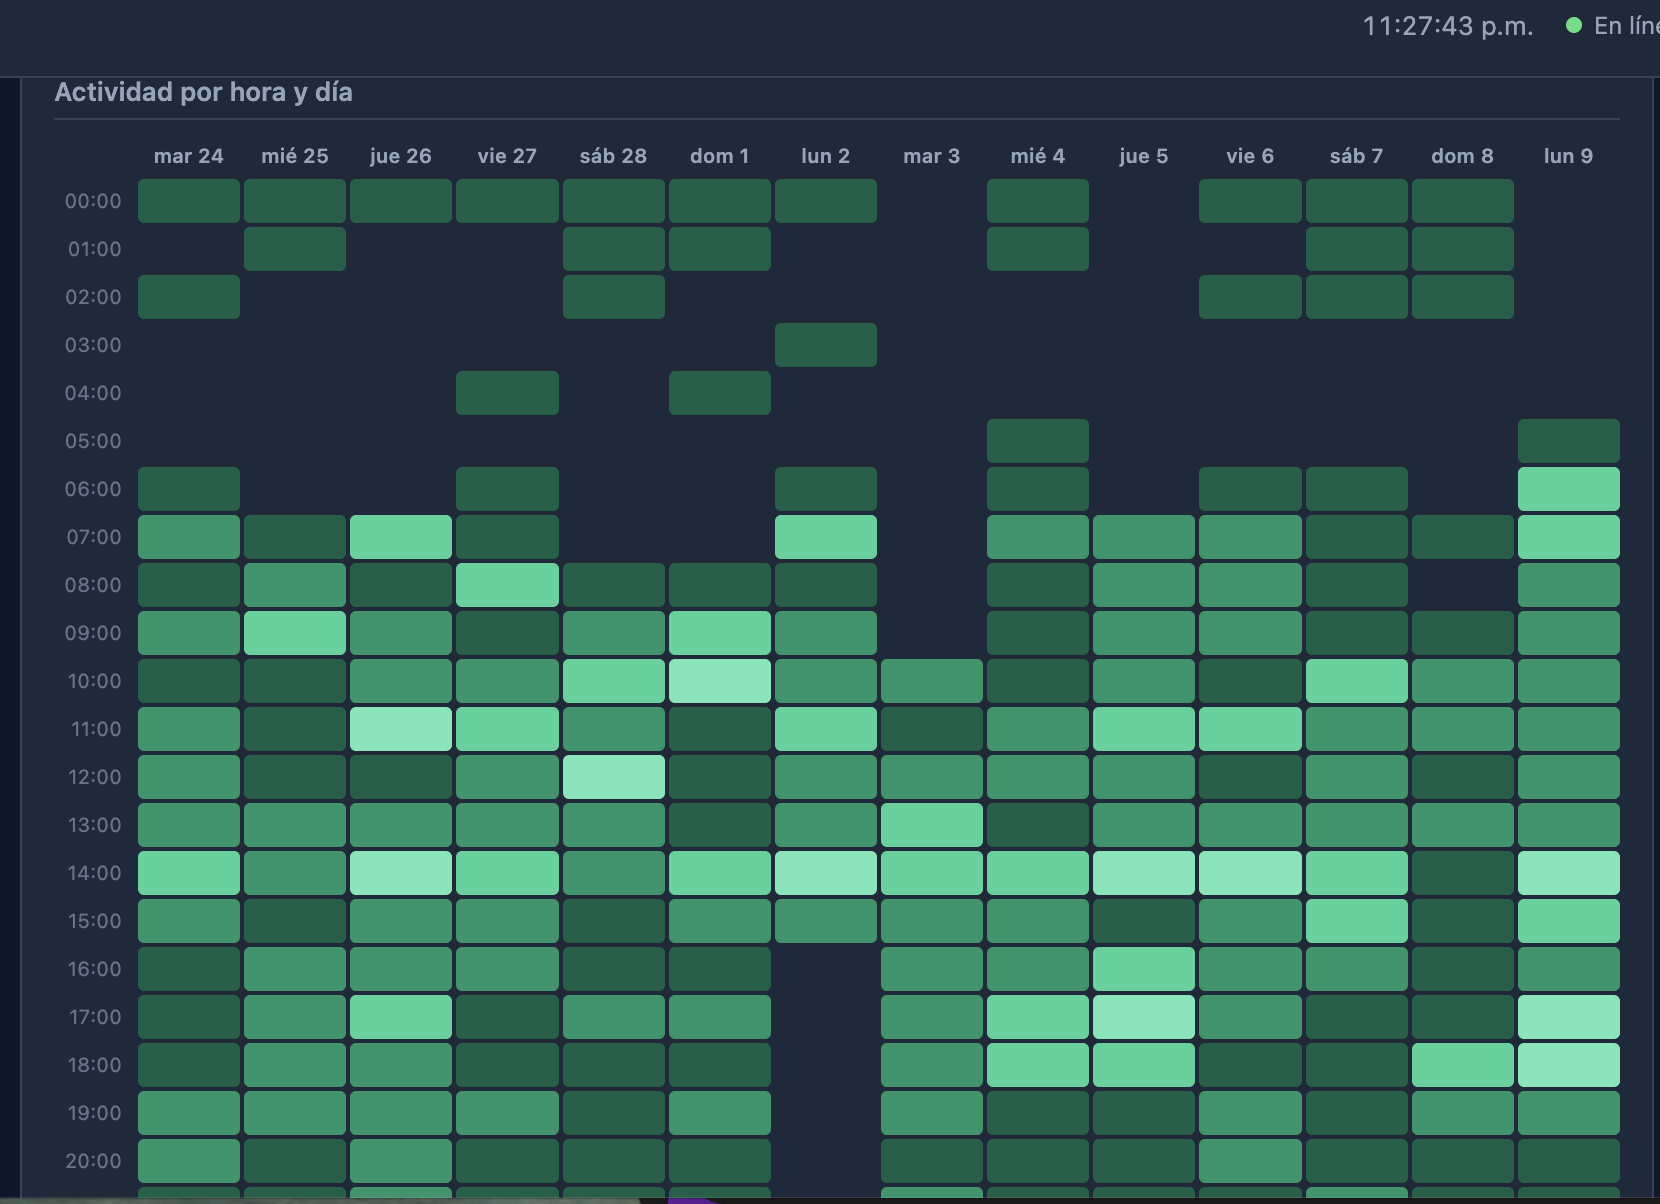This screenshot has height=1204, width=1660.
Task: Click the jue 5 cell at 17:00
Action: coord(1143,1017)
